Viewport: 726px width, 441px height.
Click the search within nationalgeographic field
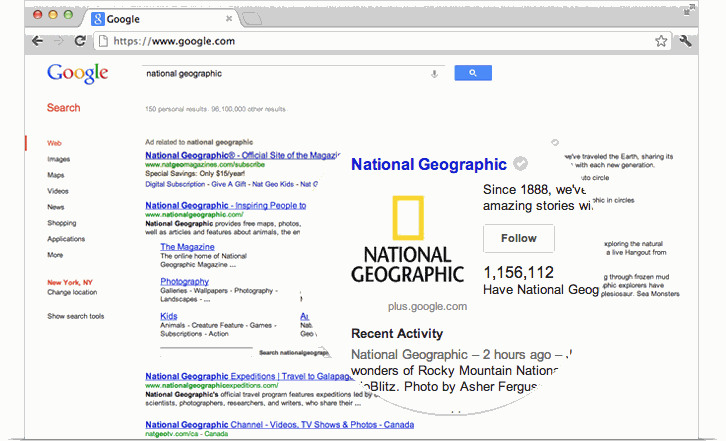tap(207, 353)
